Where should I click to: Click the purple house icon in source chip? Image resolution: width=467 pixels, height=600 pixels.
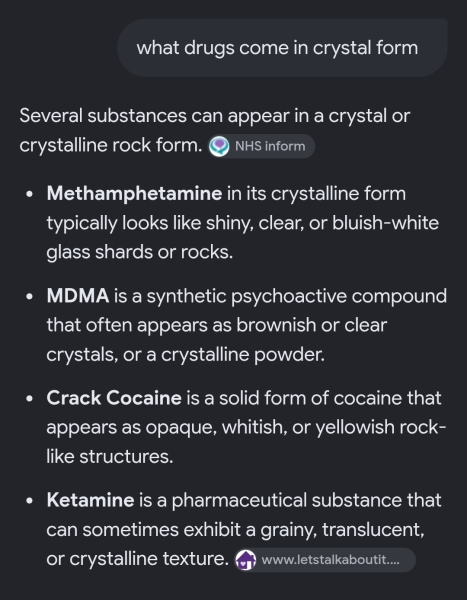[245, 560]
